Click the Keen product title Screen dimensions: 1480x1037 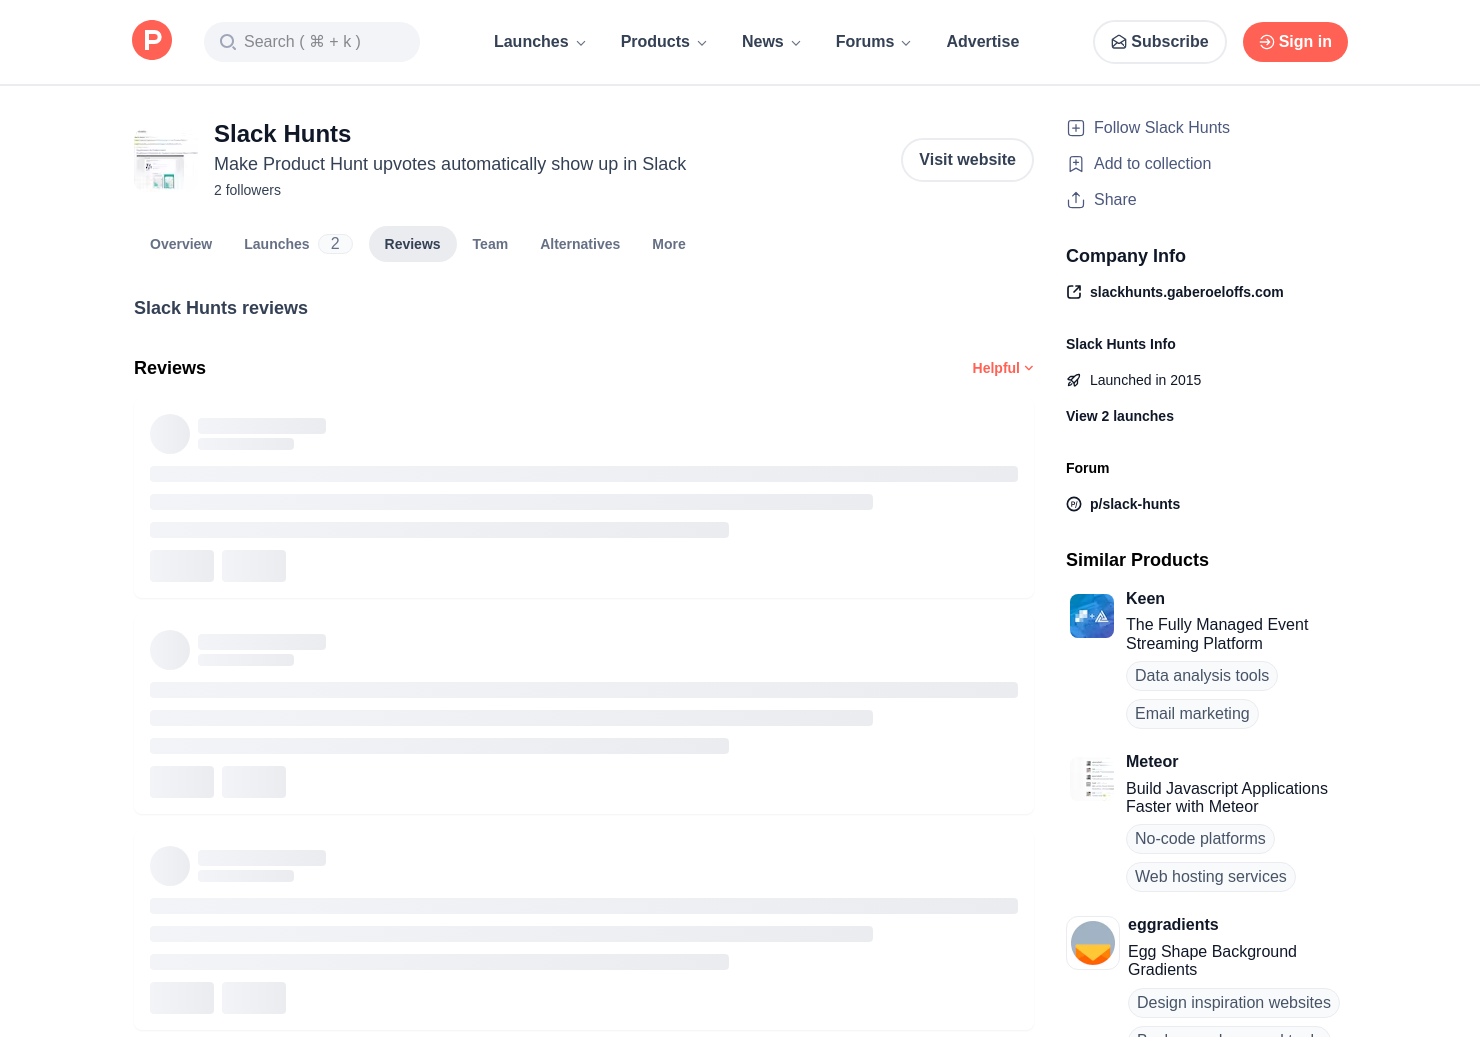(x=1145, y=598)
